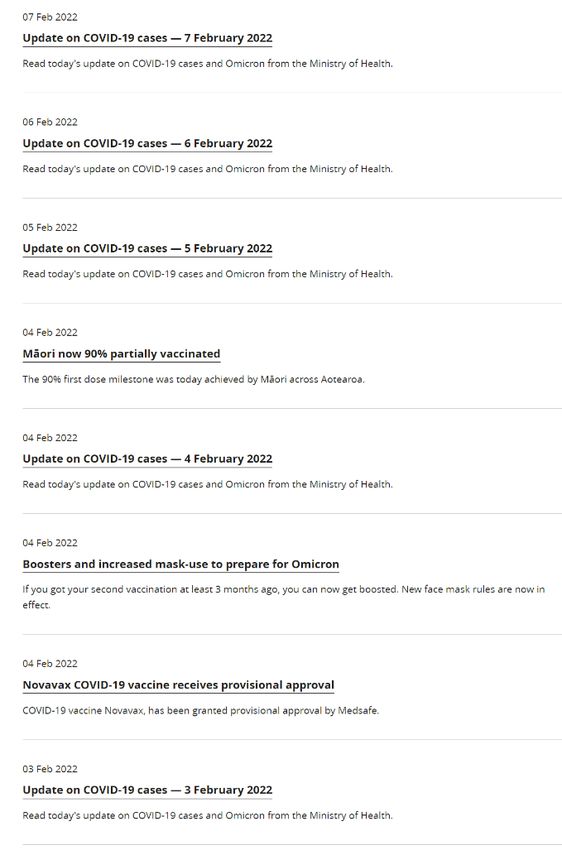Click summary text under the 7 February update
Screen dimensions: 562x850
tap(208, 63)
